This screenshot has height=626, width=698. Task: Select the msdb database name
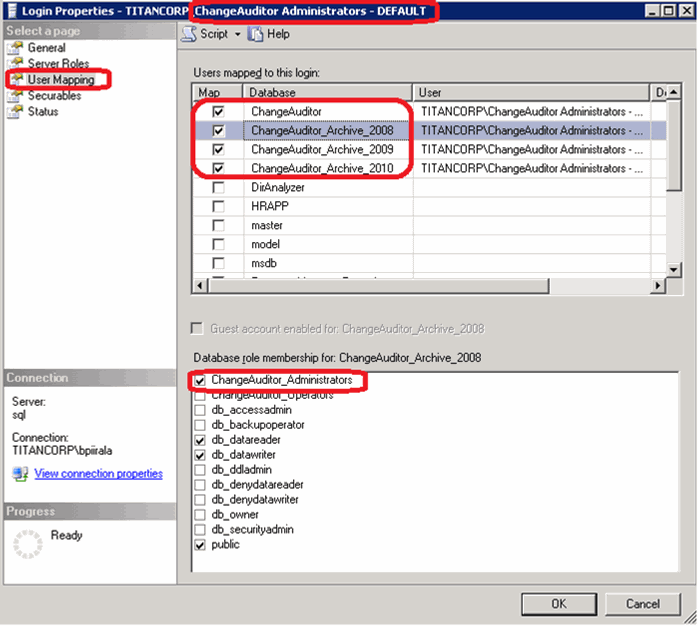264,263
